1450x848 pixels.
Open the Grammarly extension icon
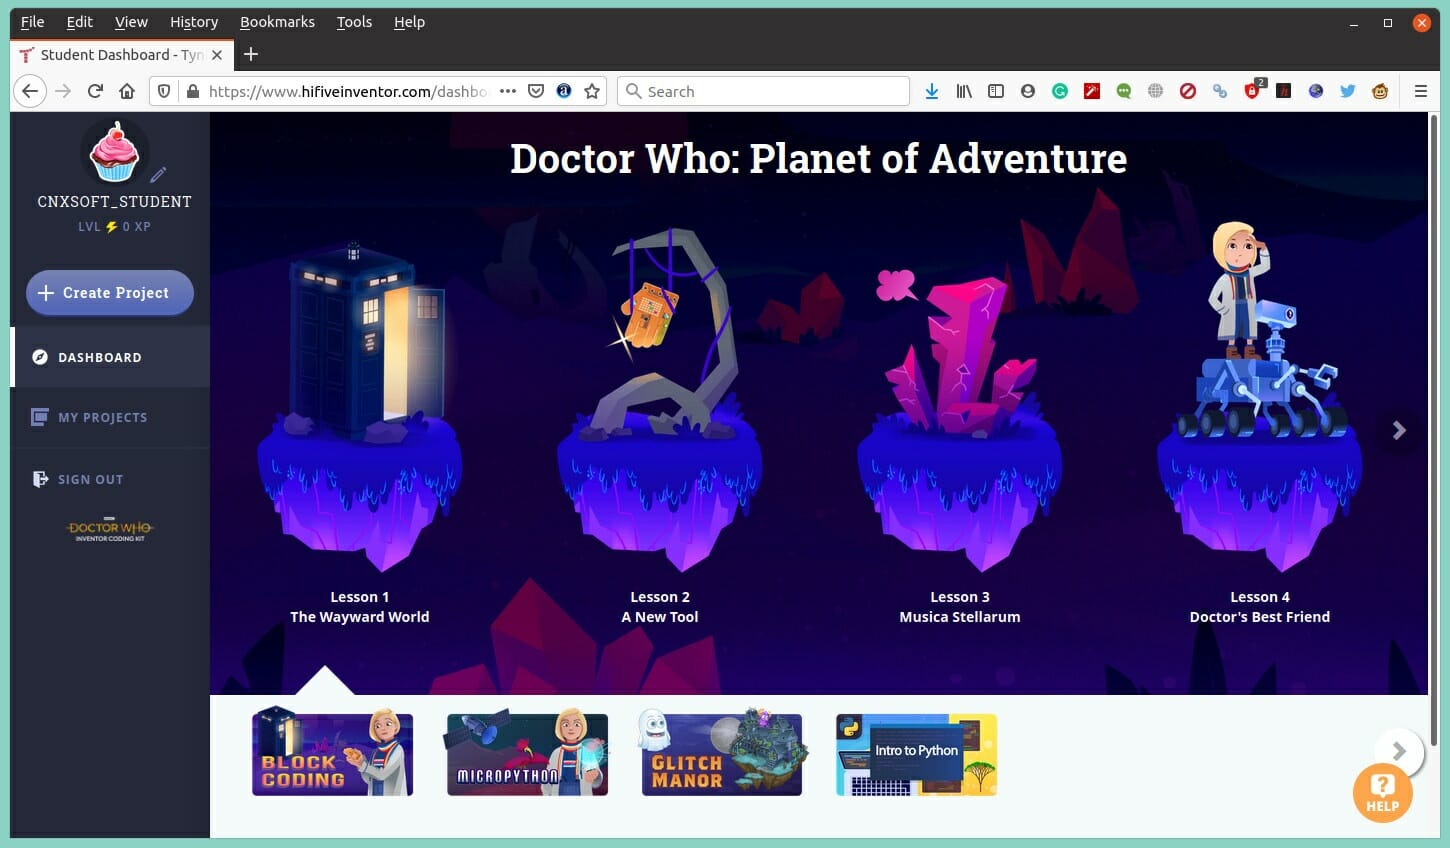(x=1060, y=91)
